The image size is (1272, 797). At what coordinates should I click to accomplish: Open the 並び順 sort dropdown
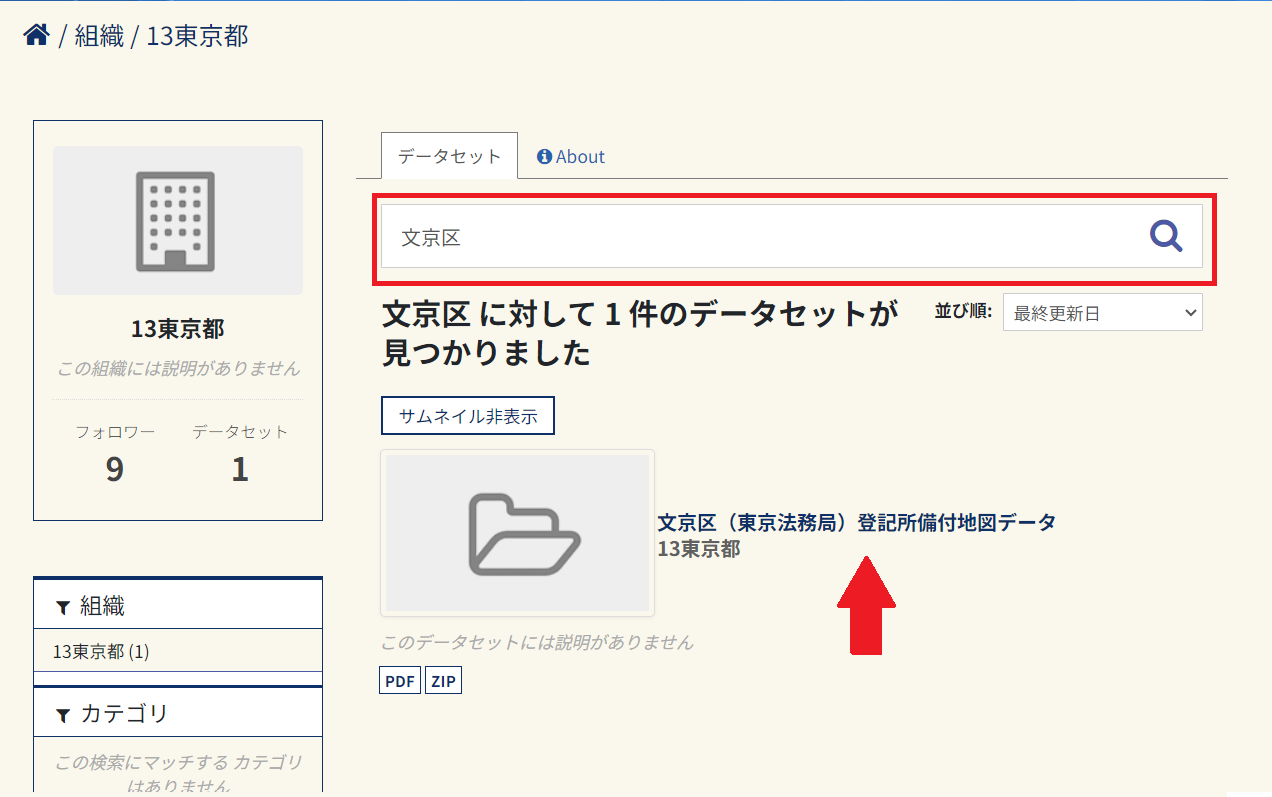[1102, 313]
